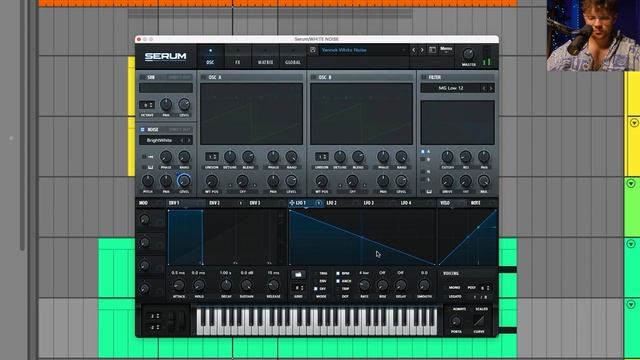Select previous filter type arrow near MG Low 12
Image resolution: width=640 pixels, height=360 pixels.
coord(484,88)
